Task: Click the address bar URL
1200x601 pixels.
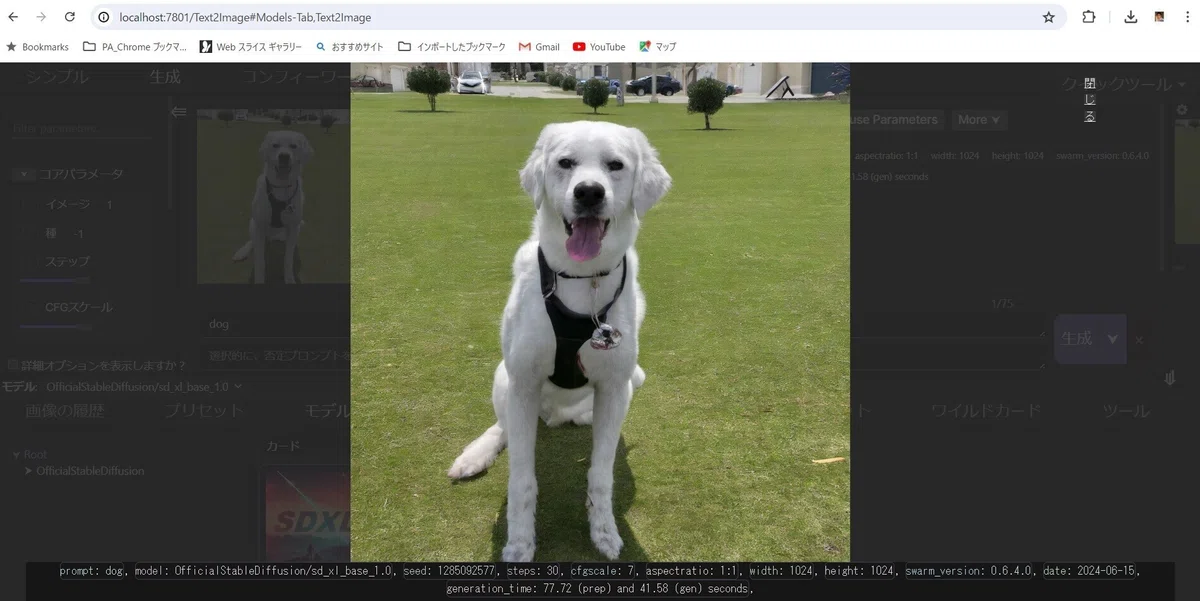Action: (x=245, y=17)
